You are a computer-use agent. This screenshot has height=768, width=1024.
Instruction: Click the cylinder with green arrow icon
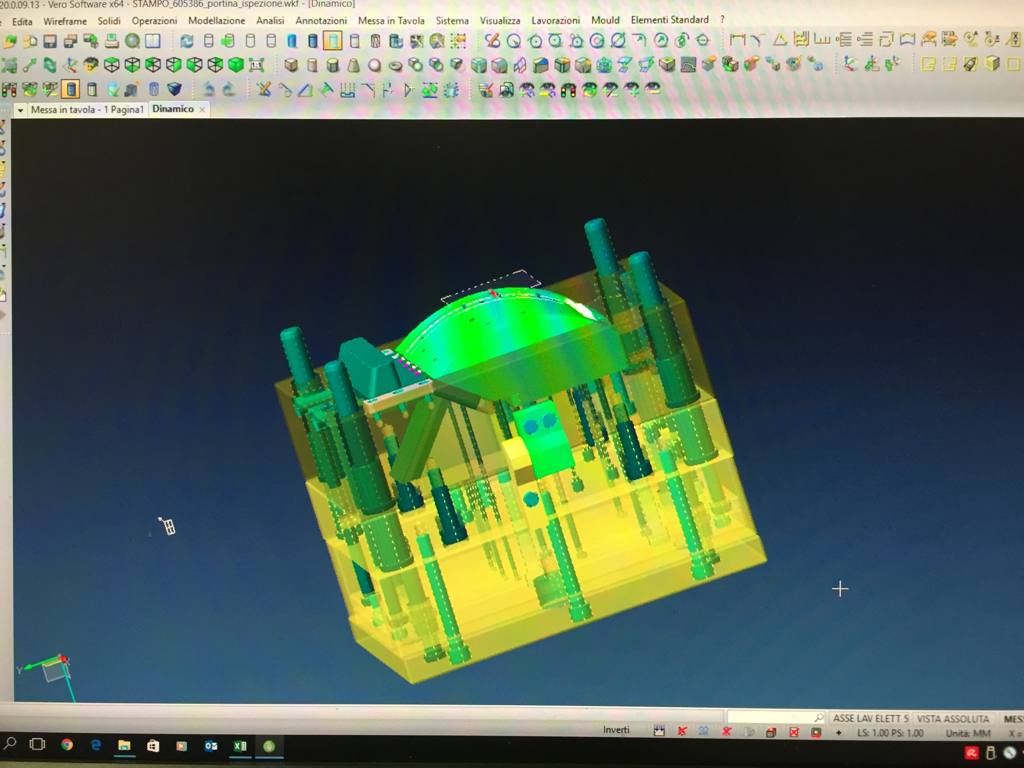click(228, 41)
